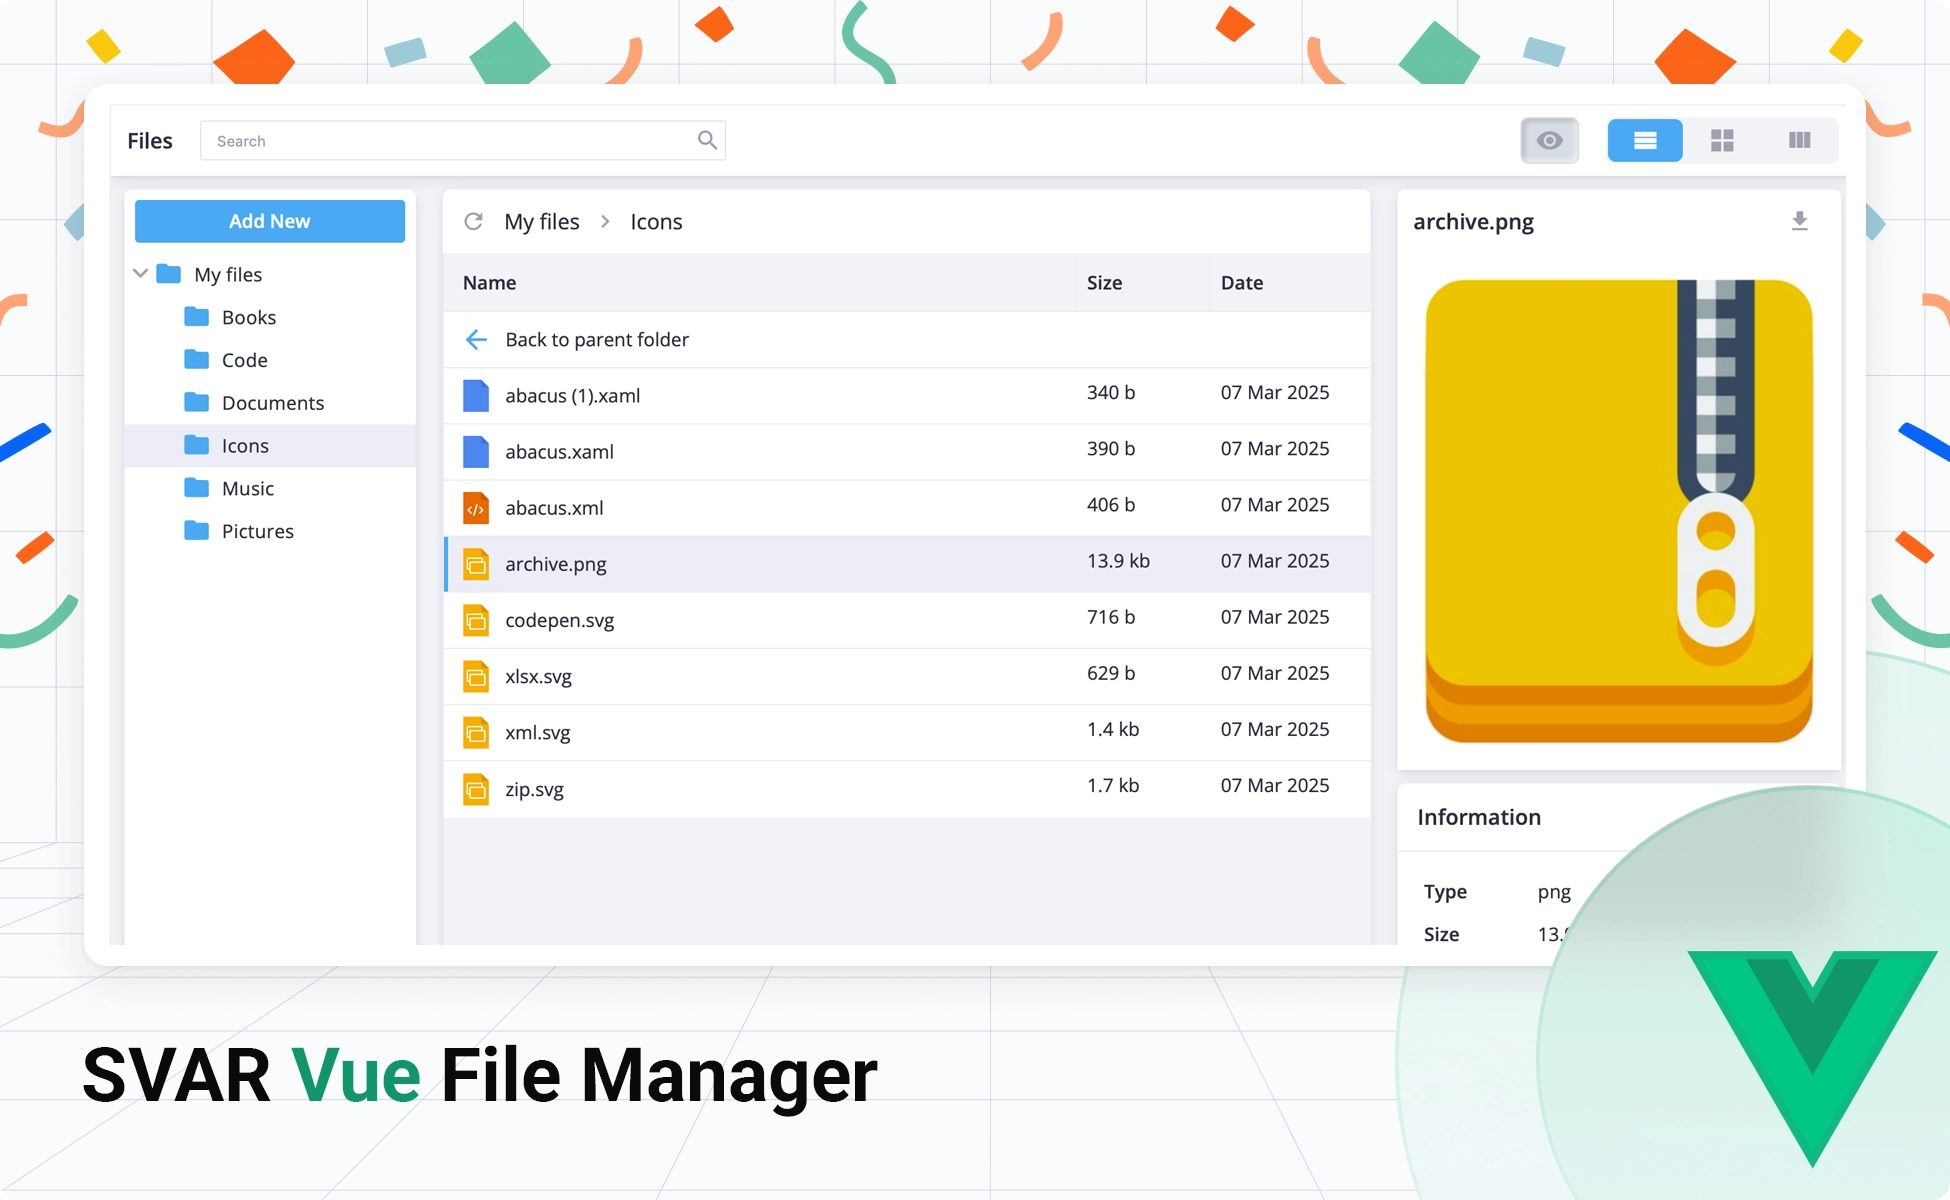This screenshot has width=1950, height=1200.
Task: Click the My files folder icon
Action: point(169,274)
